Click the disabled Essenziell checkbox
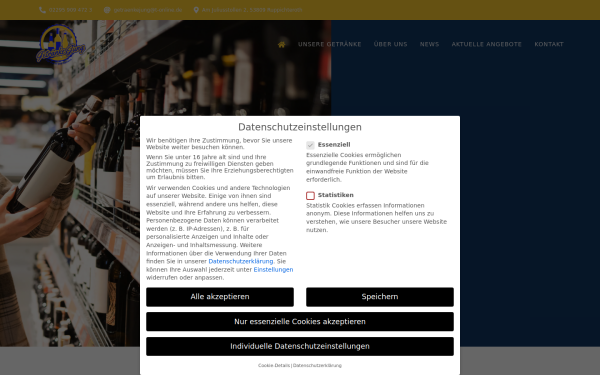This screenshot has width=600, height=375. pos(310,145)
